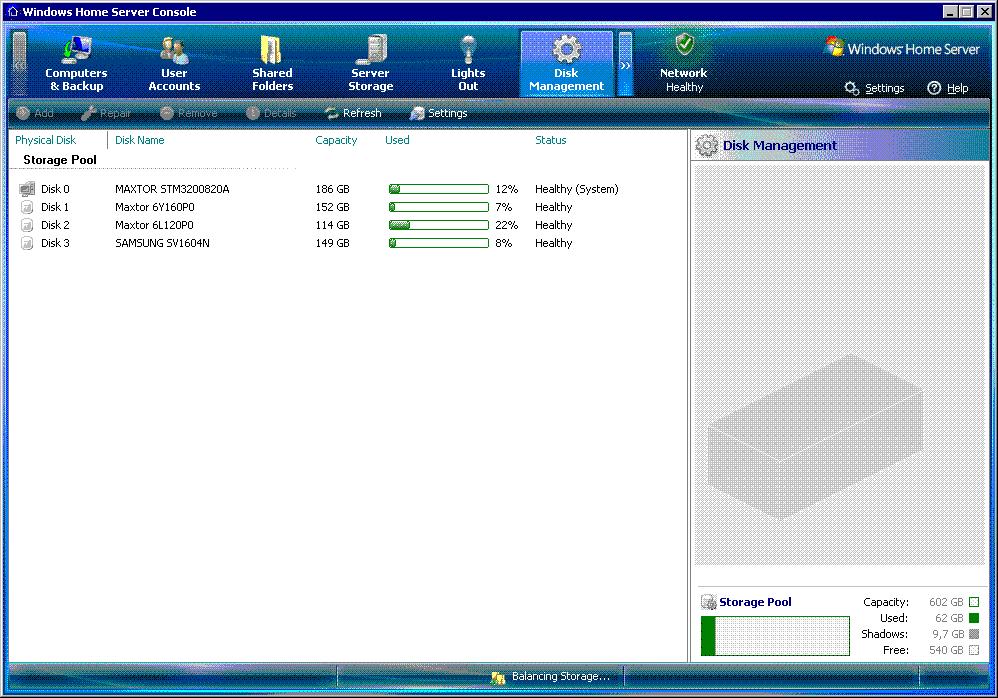Click disk name Maxtor 6L120P0
The height and width of the screenshot is (698, 998).
[x=154, y=225]
